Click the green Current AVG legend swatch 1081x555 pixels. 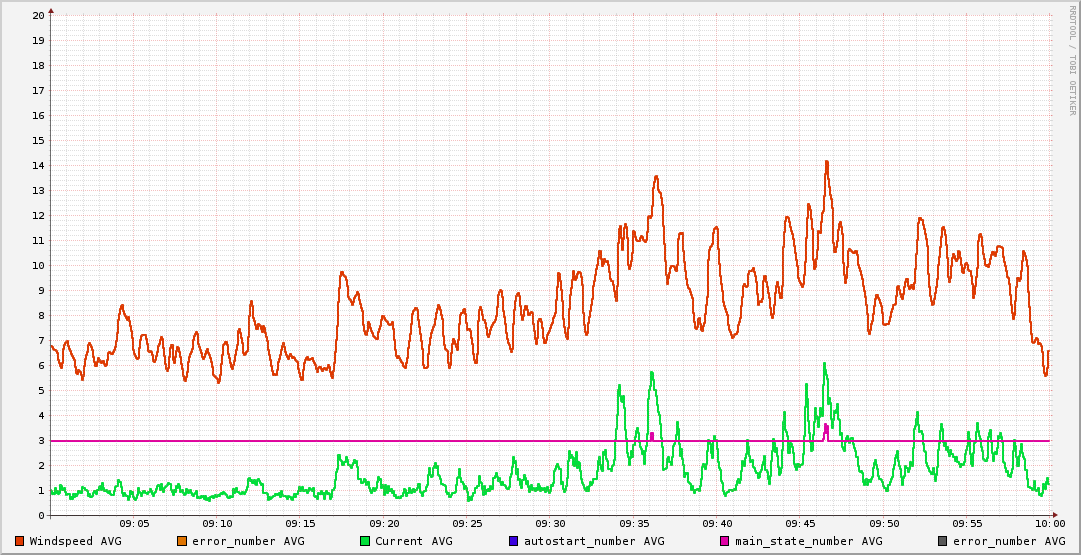pos(365,541)
